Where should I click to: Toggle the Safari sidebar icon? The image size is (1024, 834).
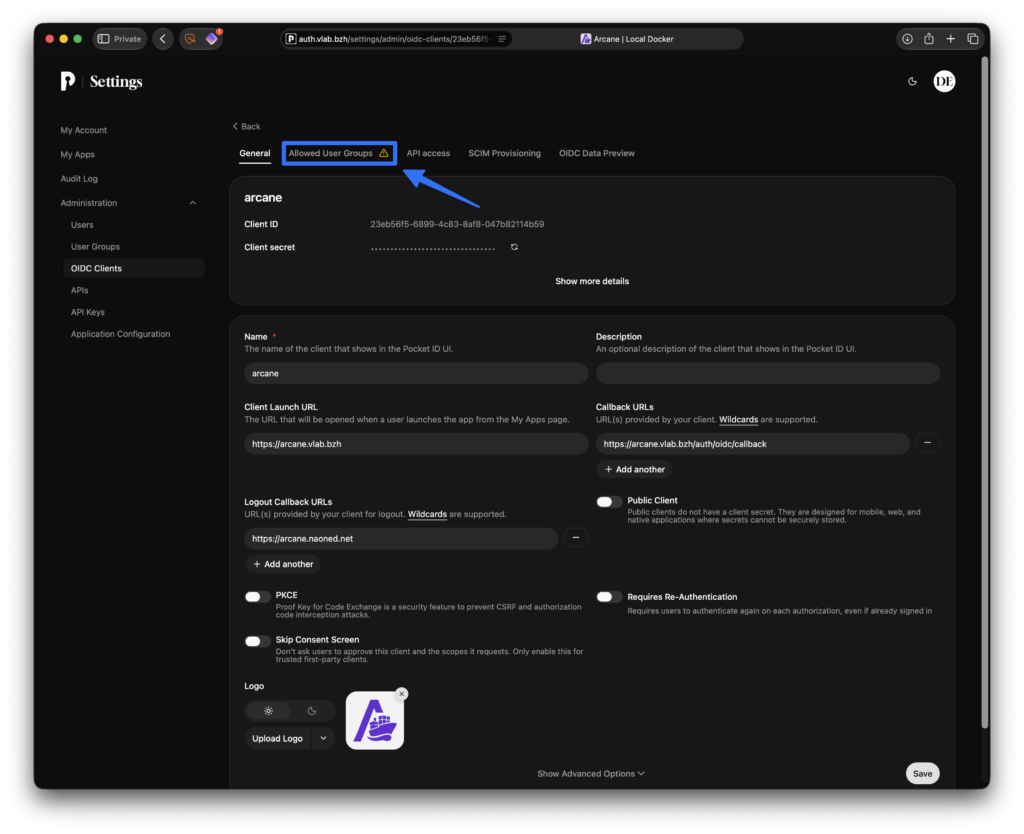coord(103,39)
